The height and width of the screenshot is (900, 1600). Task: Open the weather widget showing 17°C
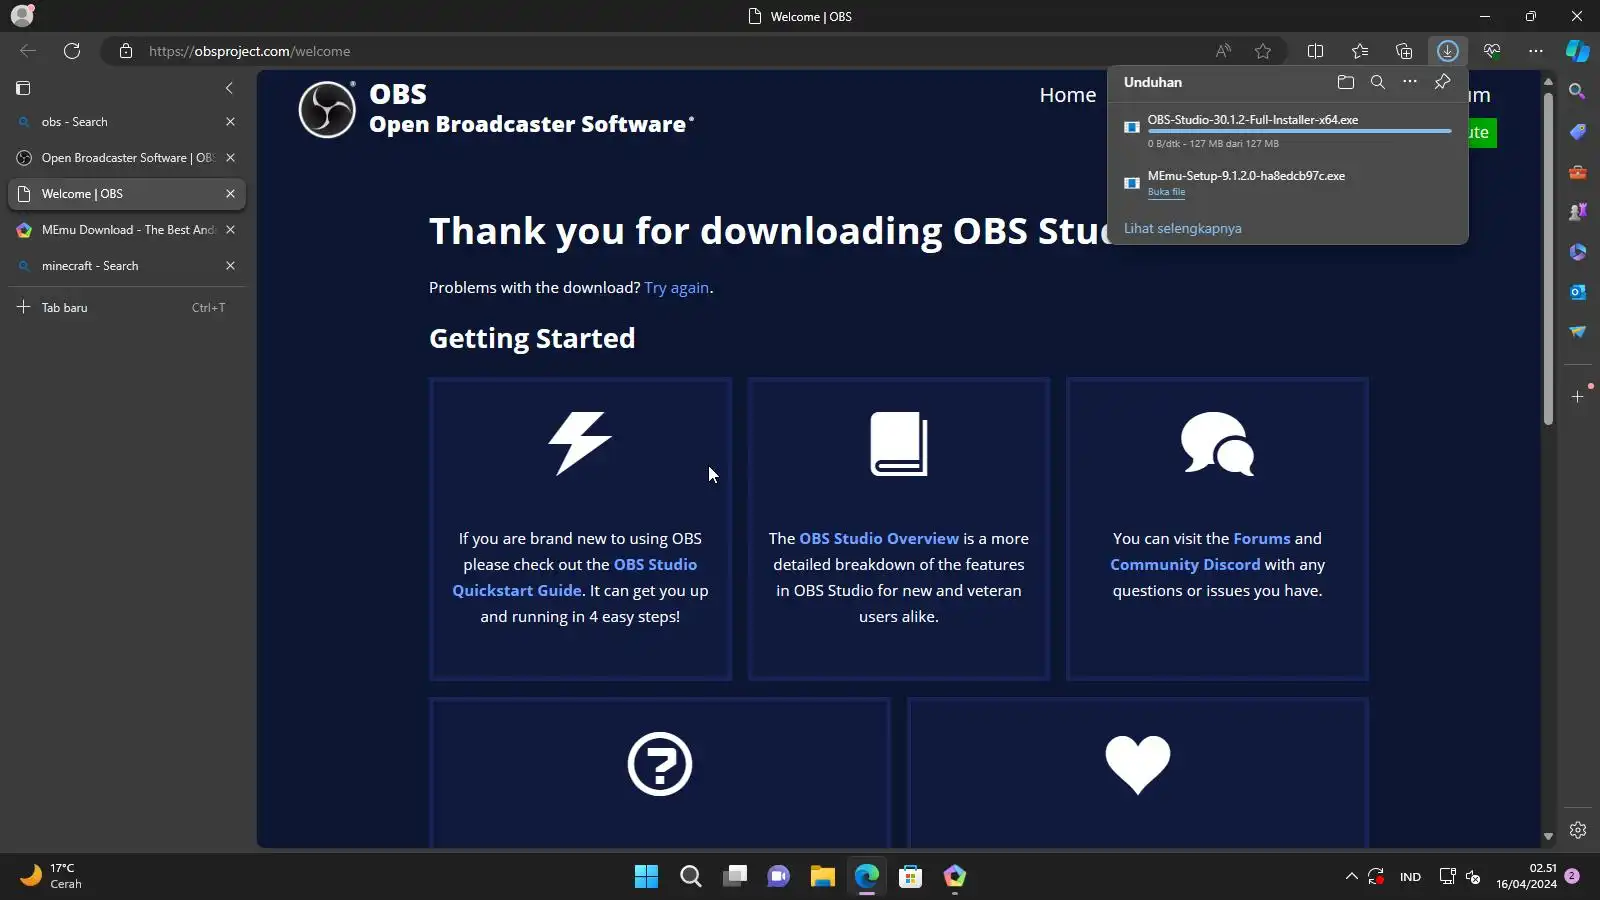click(x=52, y=876)
